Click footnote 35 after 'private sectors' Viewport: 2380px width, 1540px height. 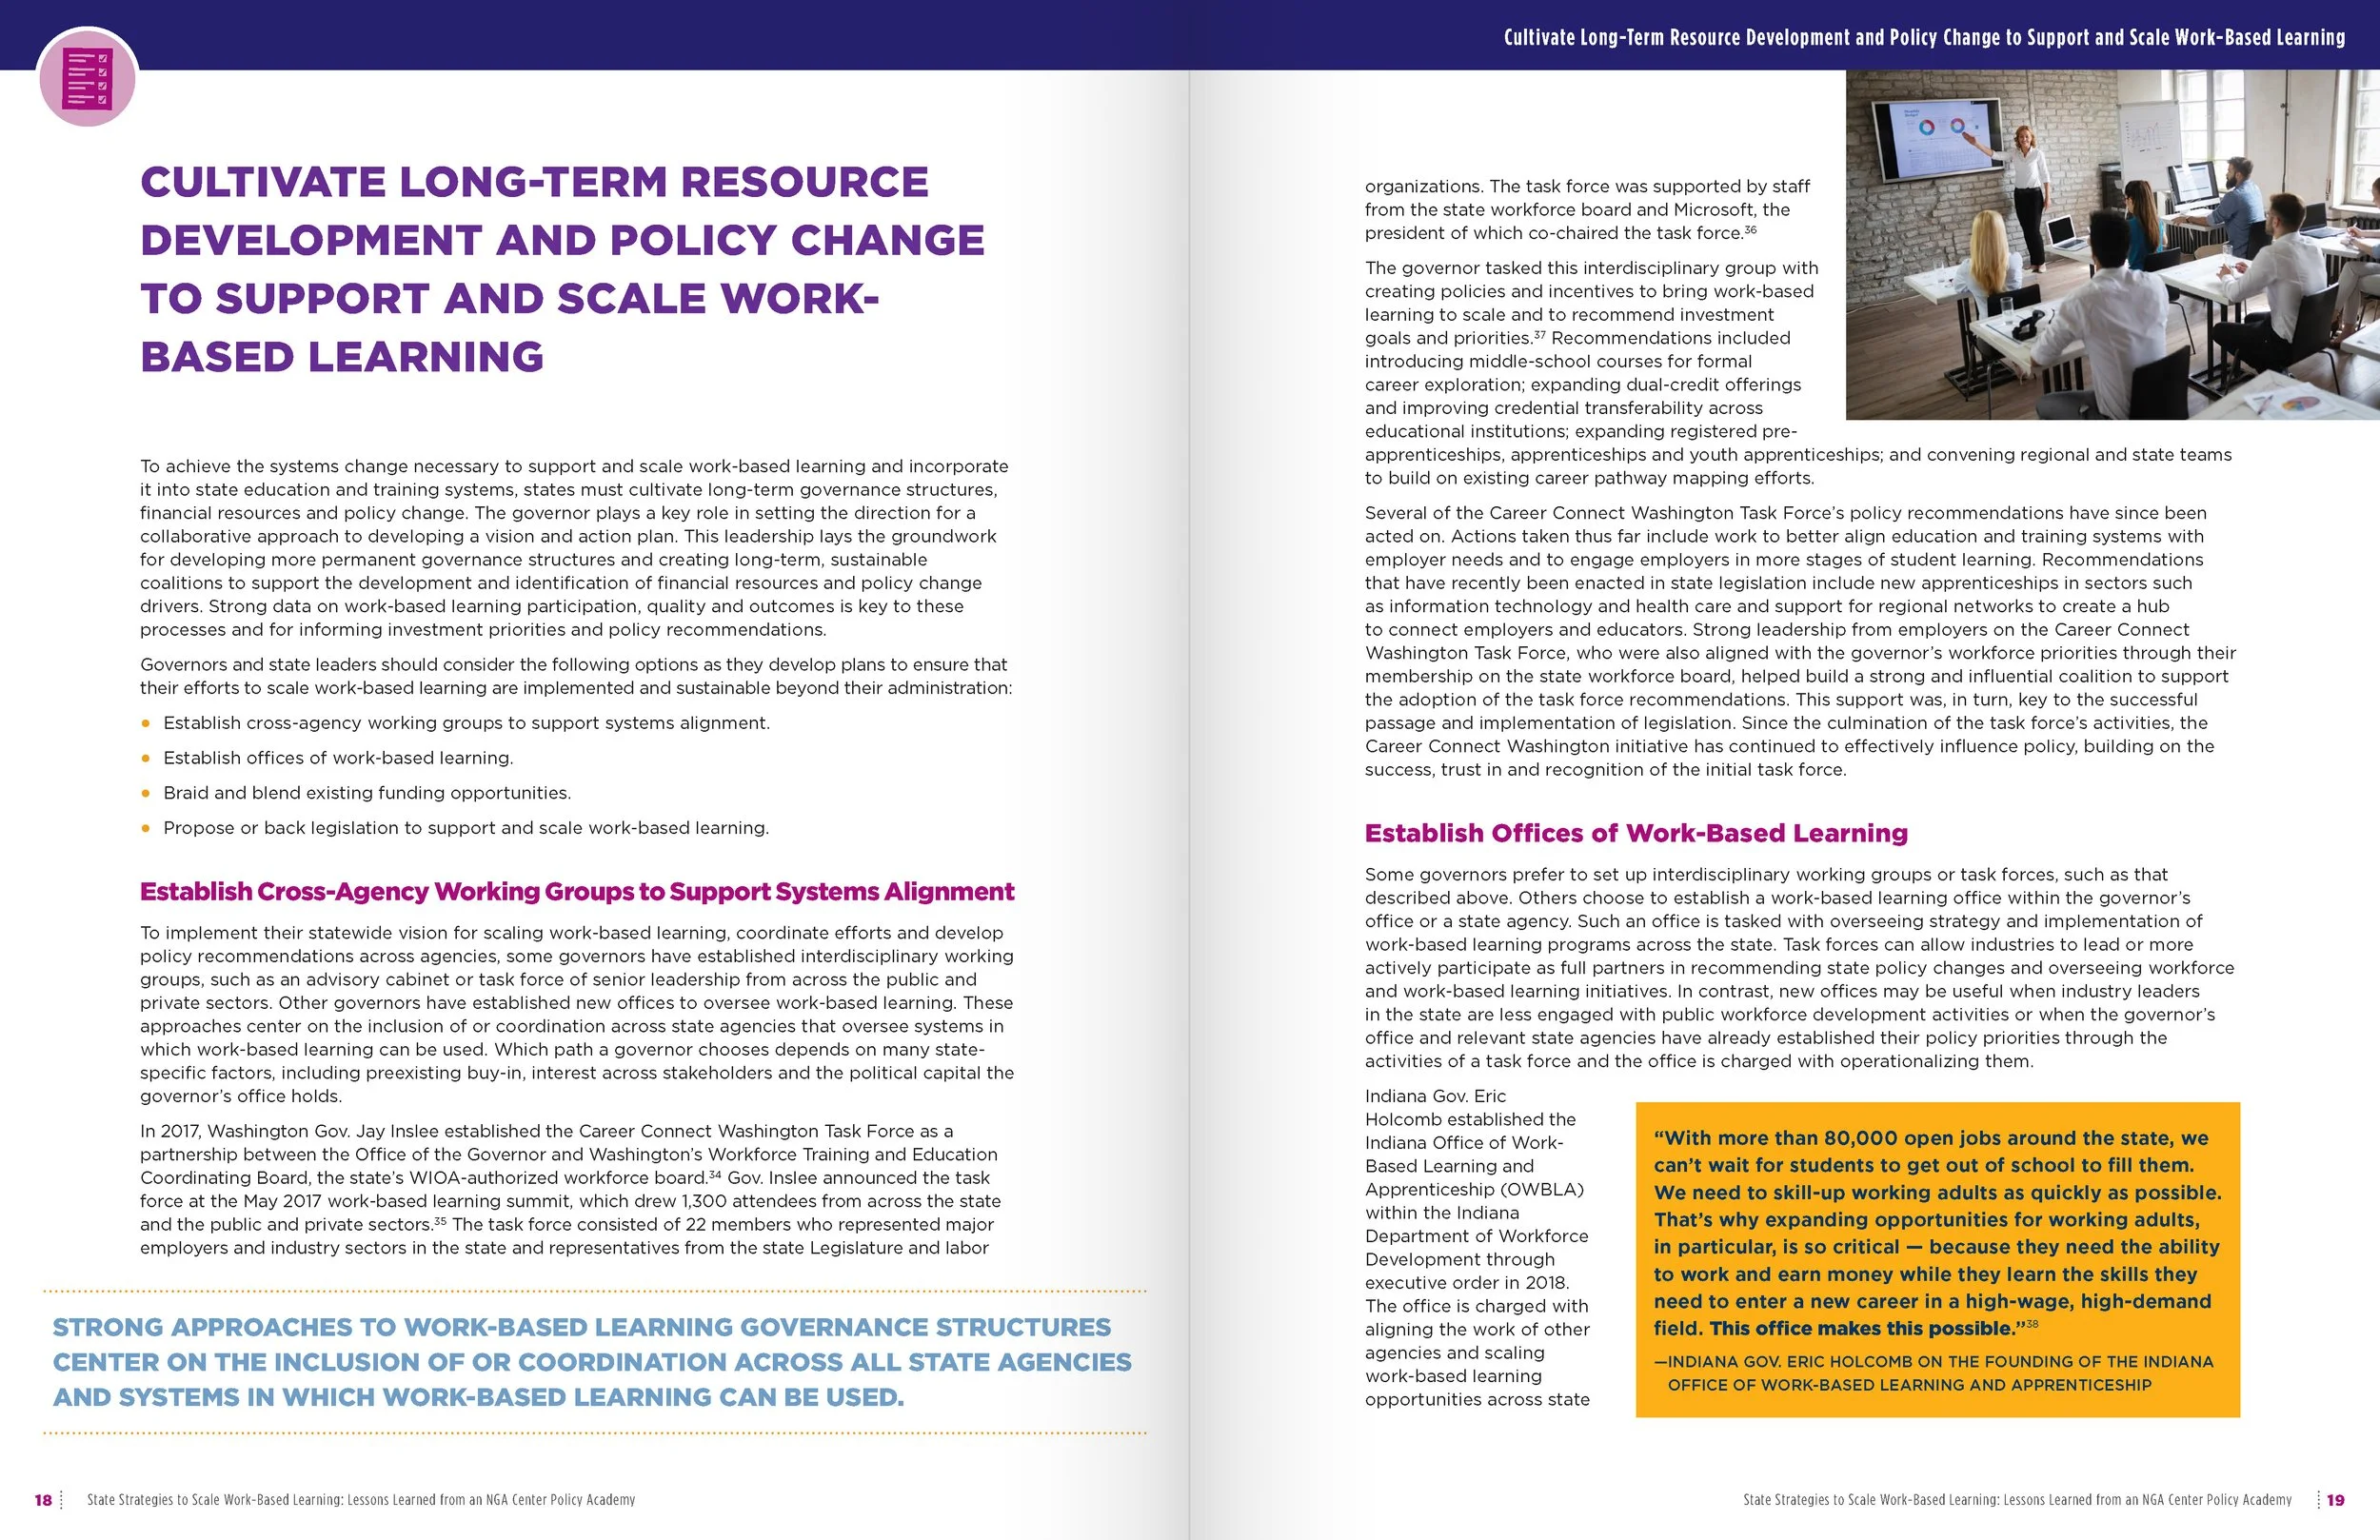click(441, 1221)
